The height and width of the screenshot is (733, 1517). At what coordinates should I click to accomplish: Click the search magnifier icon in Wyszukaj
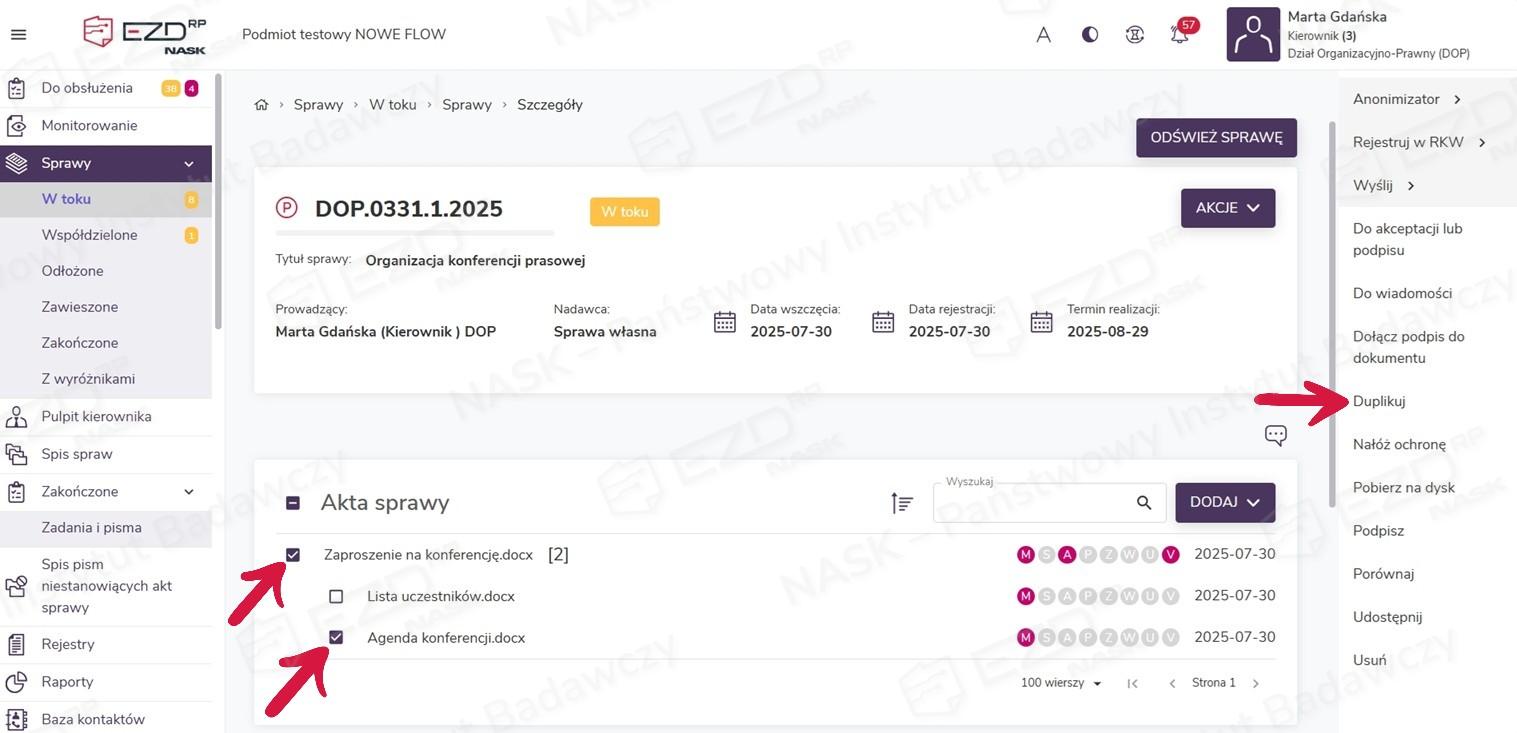1144,503
